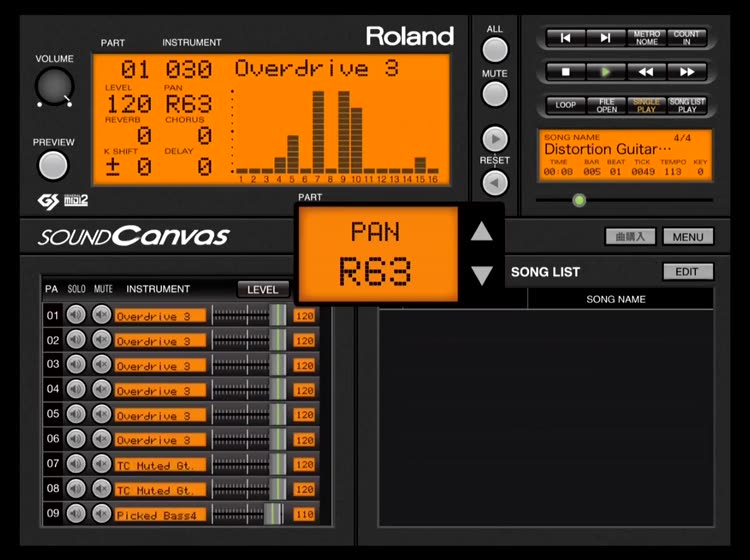Click part 01 level fader
The height and width of the screenshot is (560, 750).
tap(278, 316)
